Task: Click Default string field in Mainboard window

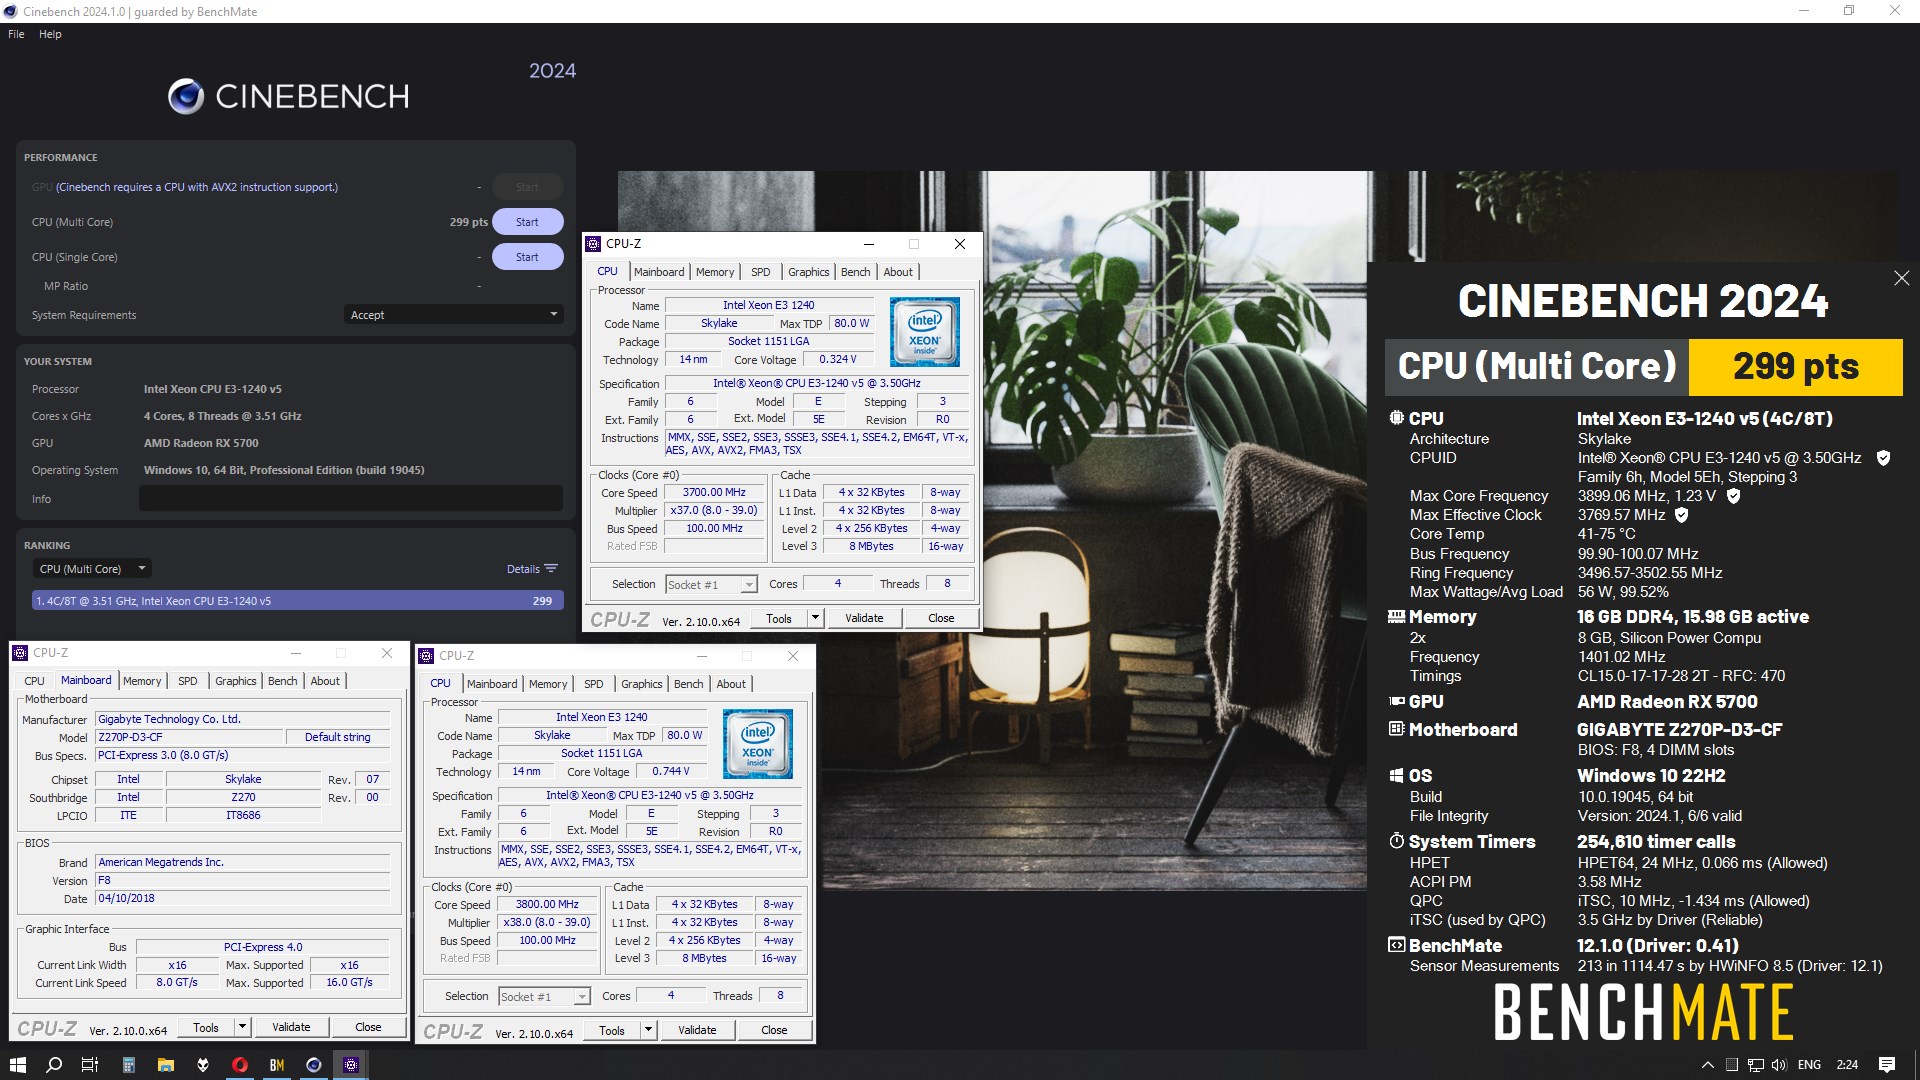Action: point(337,737)
